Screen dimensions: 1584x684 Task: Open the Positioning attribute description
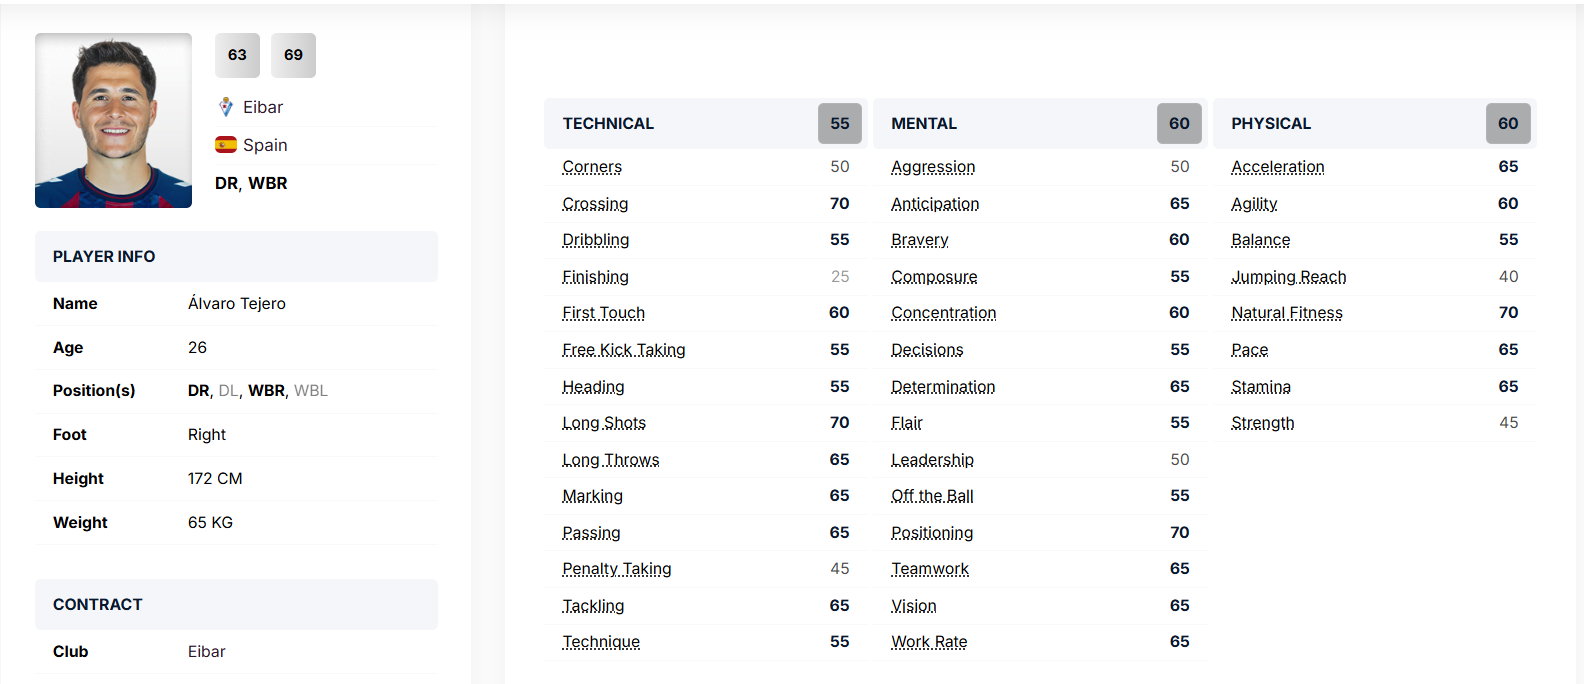point(932,533)
